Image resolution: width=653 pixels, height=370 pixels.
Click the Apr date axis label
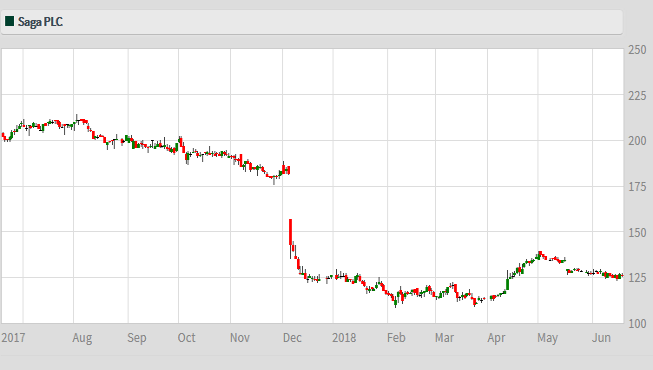pyautogui.click(x=496, y=338)
